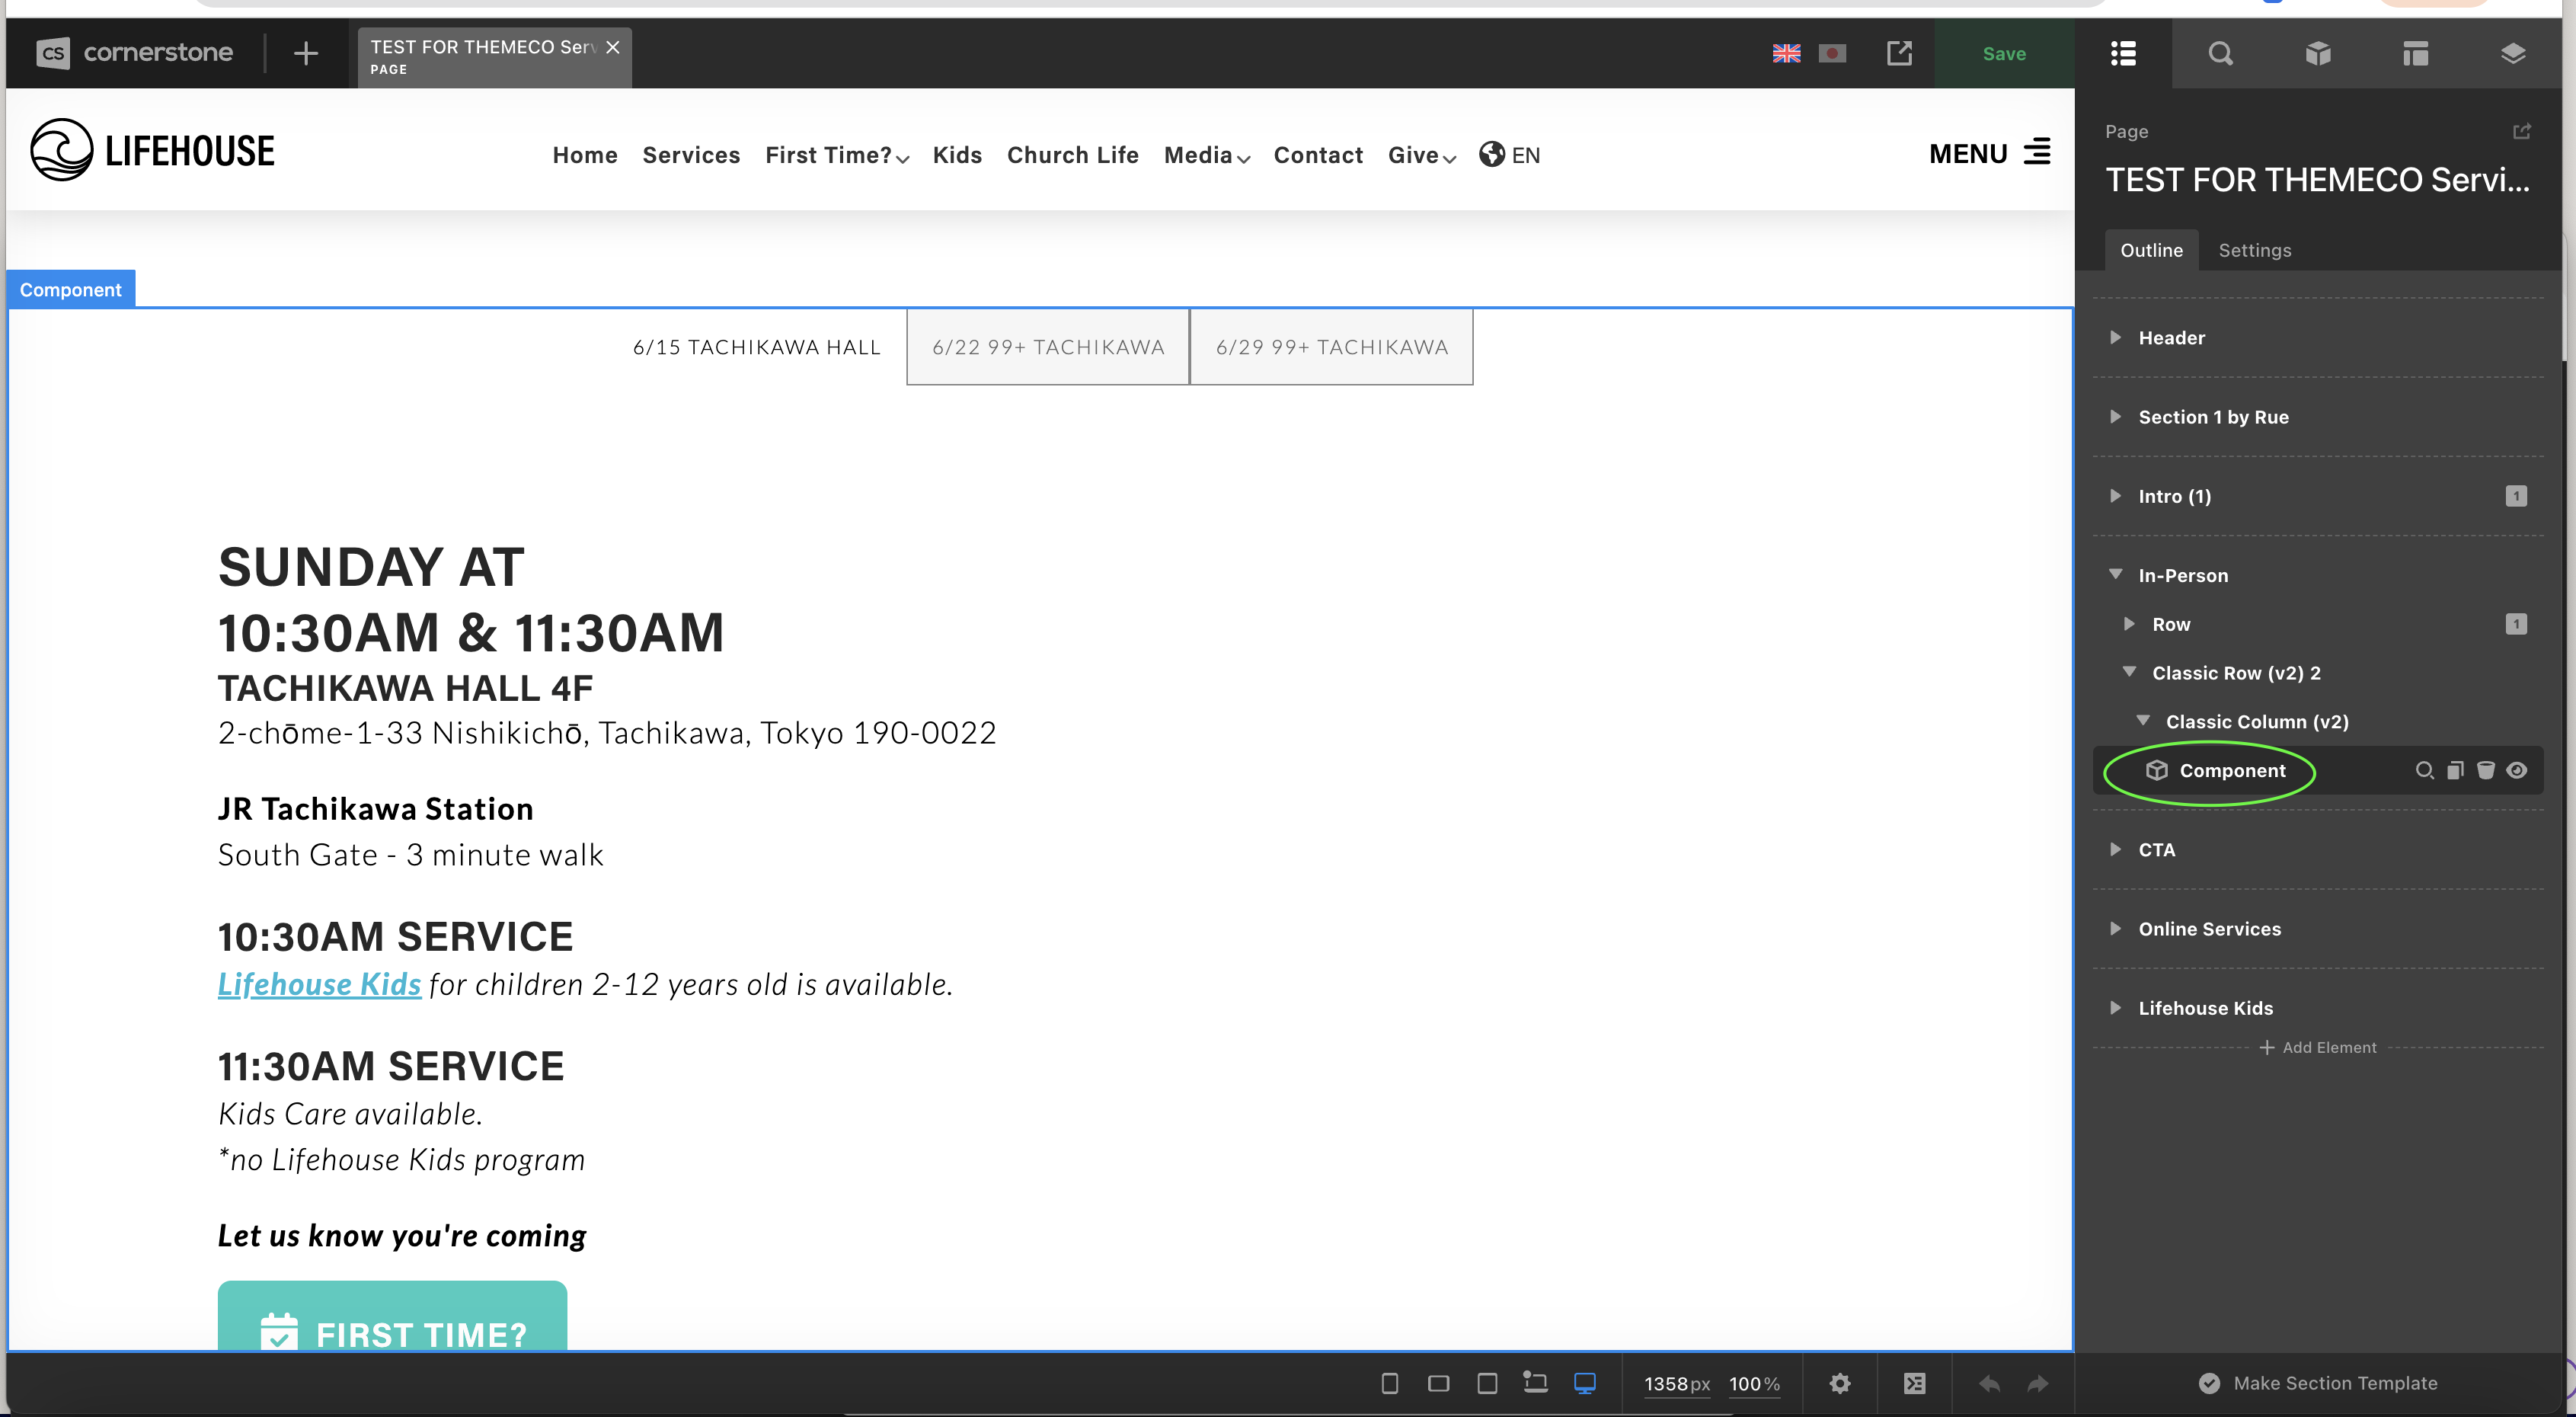
Task: Expand the Online Services outline item
Action: (2115, 929)
